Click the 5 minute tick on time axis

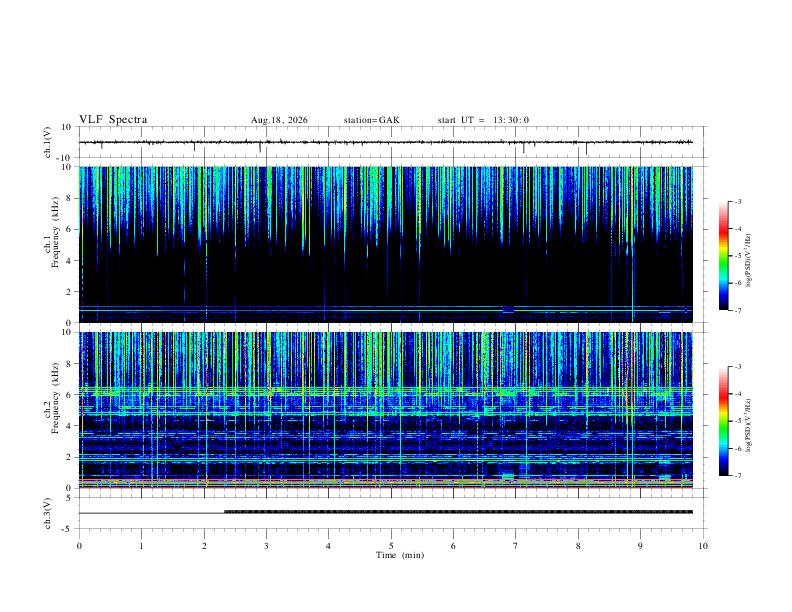tap(391, 546)
